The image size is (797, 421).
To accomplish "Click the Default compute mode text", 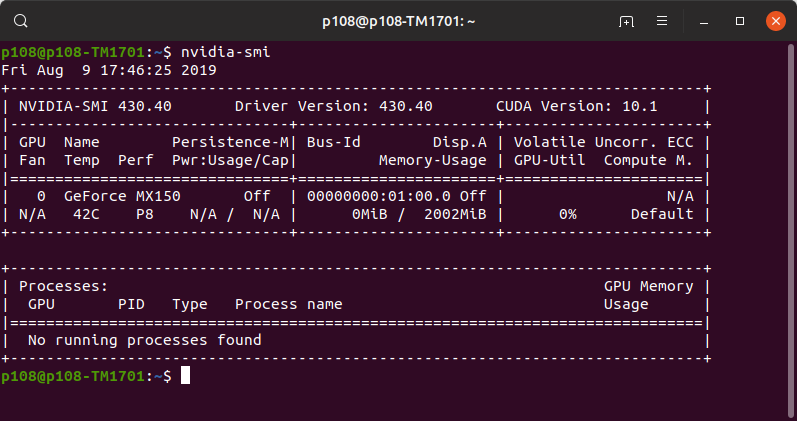I will pos(662,214).
